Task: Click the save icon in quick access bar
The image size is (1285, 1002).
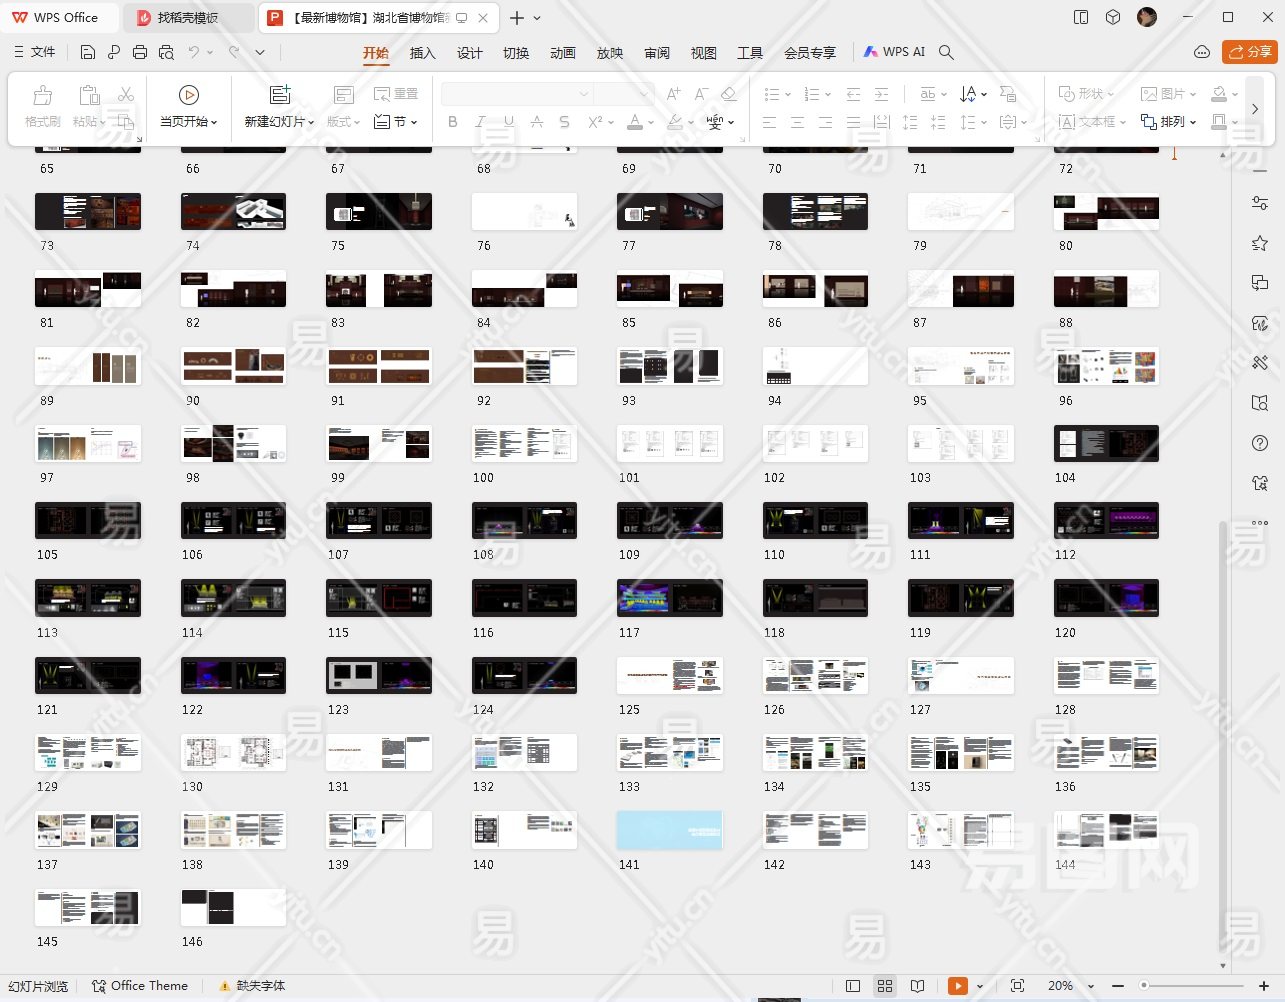Action: pos(88,52)
